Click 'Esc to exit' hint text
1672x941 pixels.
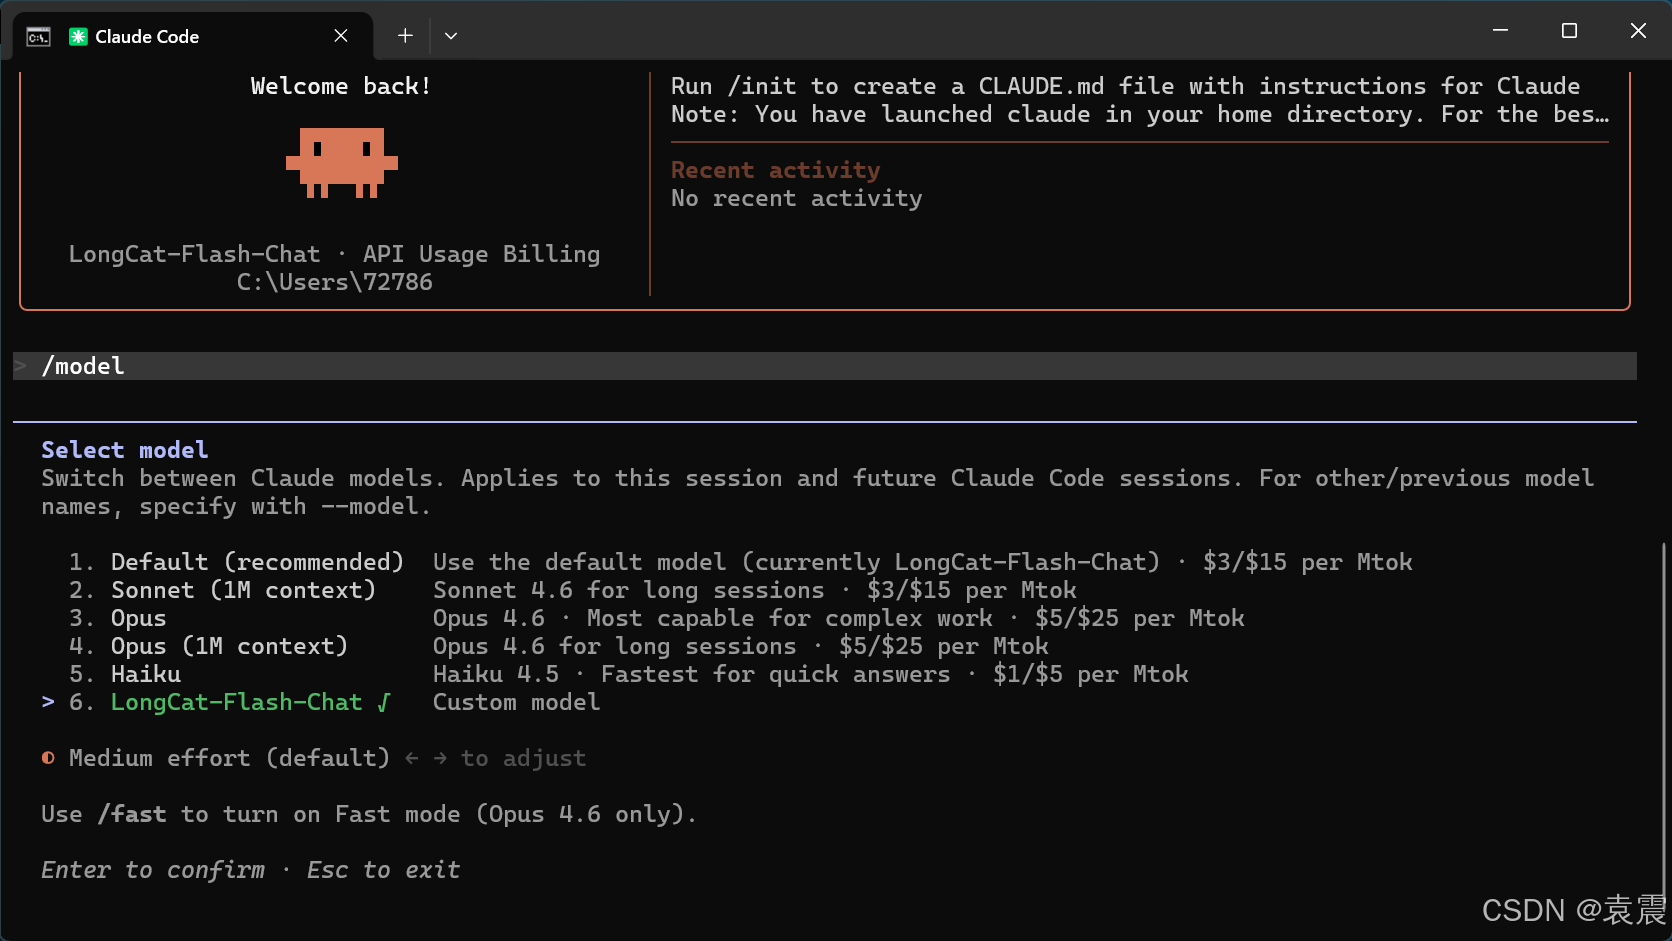click(383, 870)
